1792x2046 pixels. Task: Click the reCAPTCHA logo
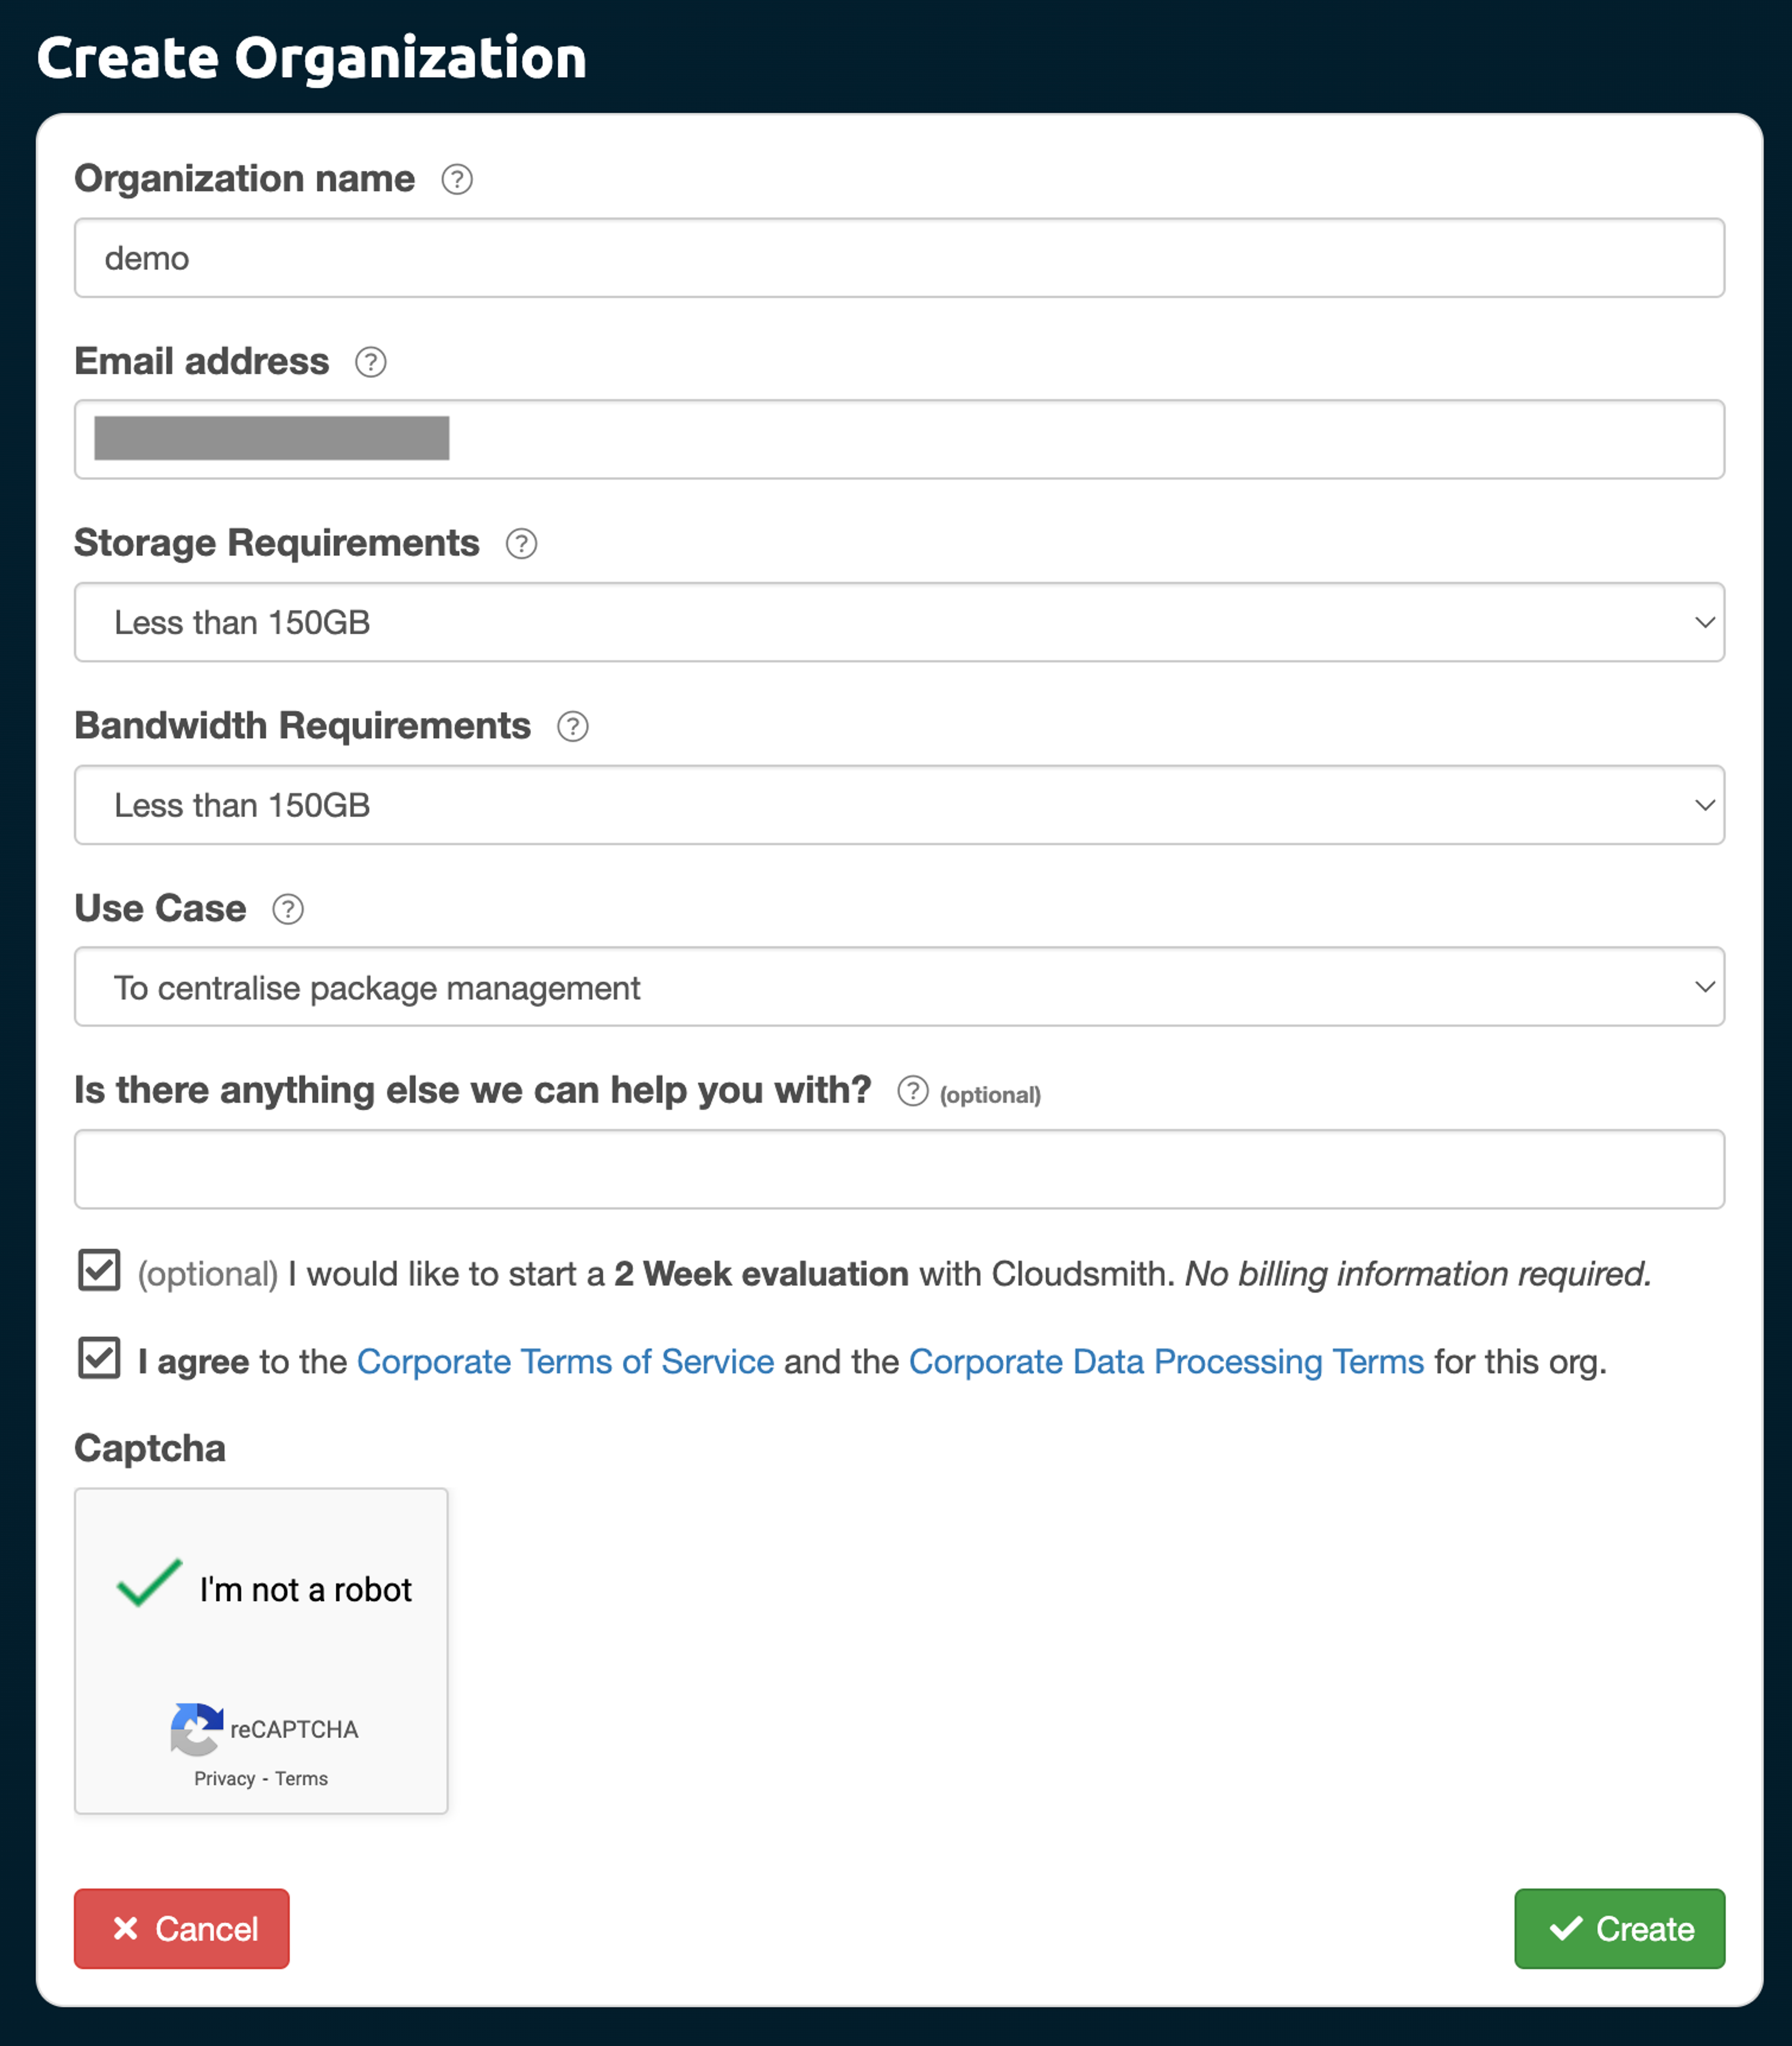(x=196, y=1729)
